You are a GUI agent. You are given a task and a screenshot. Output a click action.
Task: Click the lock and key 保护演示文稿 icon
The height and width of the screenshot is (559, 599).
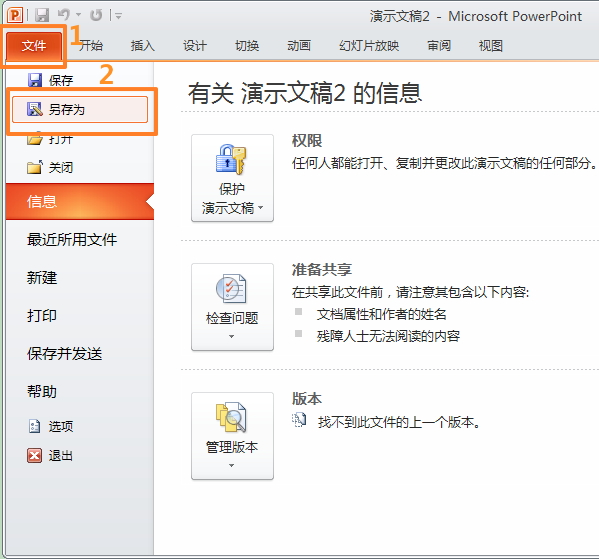coord(231,159)
